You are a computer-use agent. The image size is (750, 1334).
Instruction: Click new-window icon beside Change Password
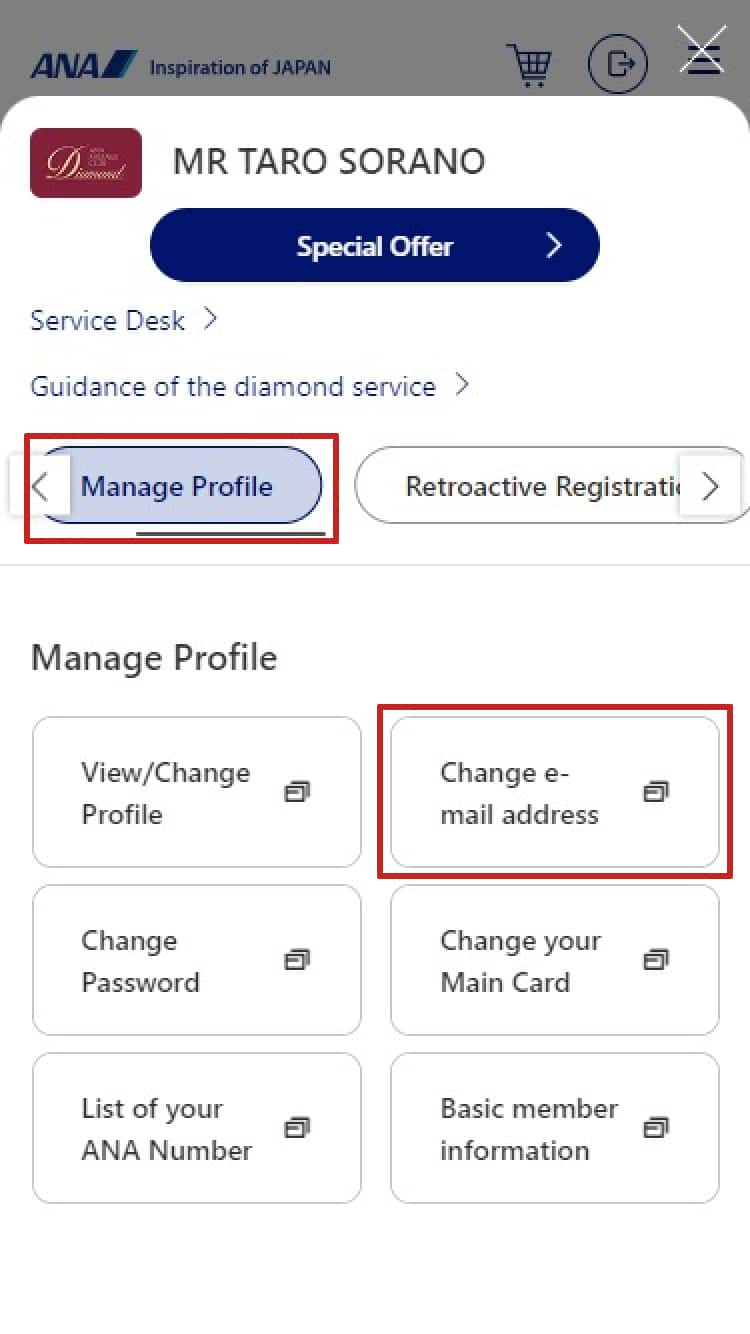pyautogui.click(x=297, y=960)
